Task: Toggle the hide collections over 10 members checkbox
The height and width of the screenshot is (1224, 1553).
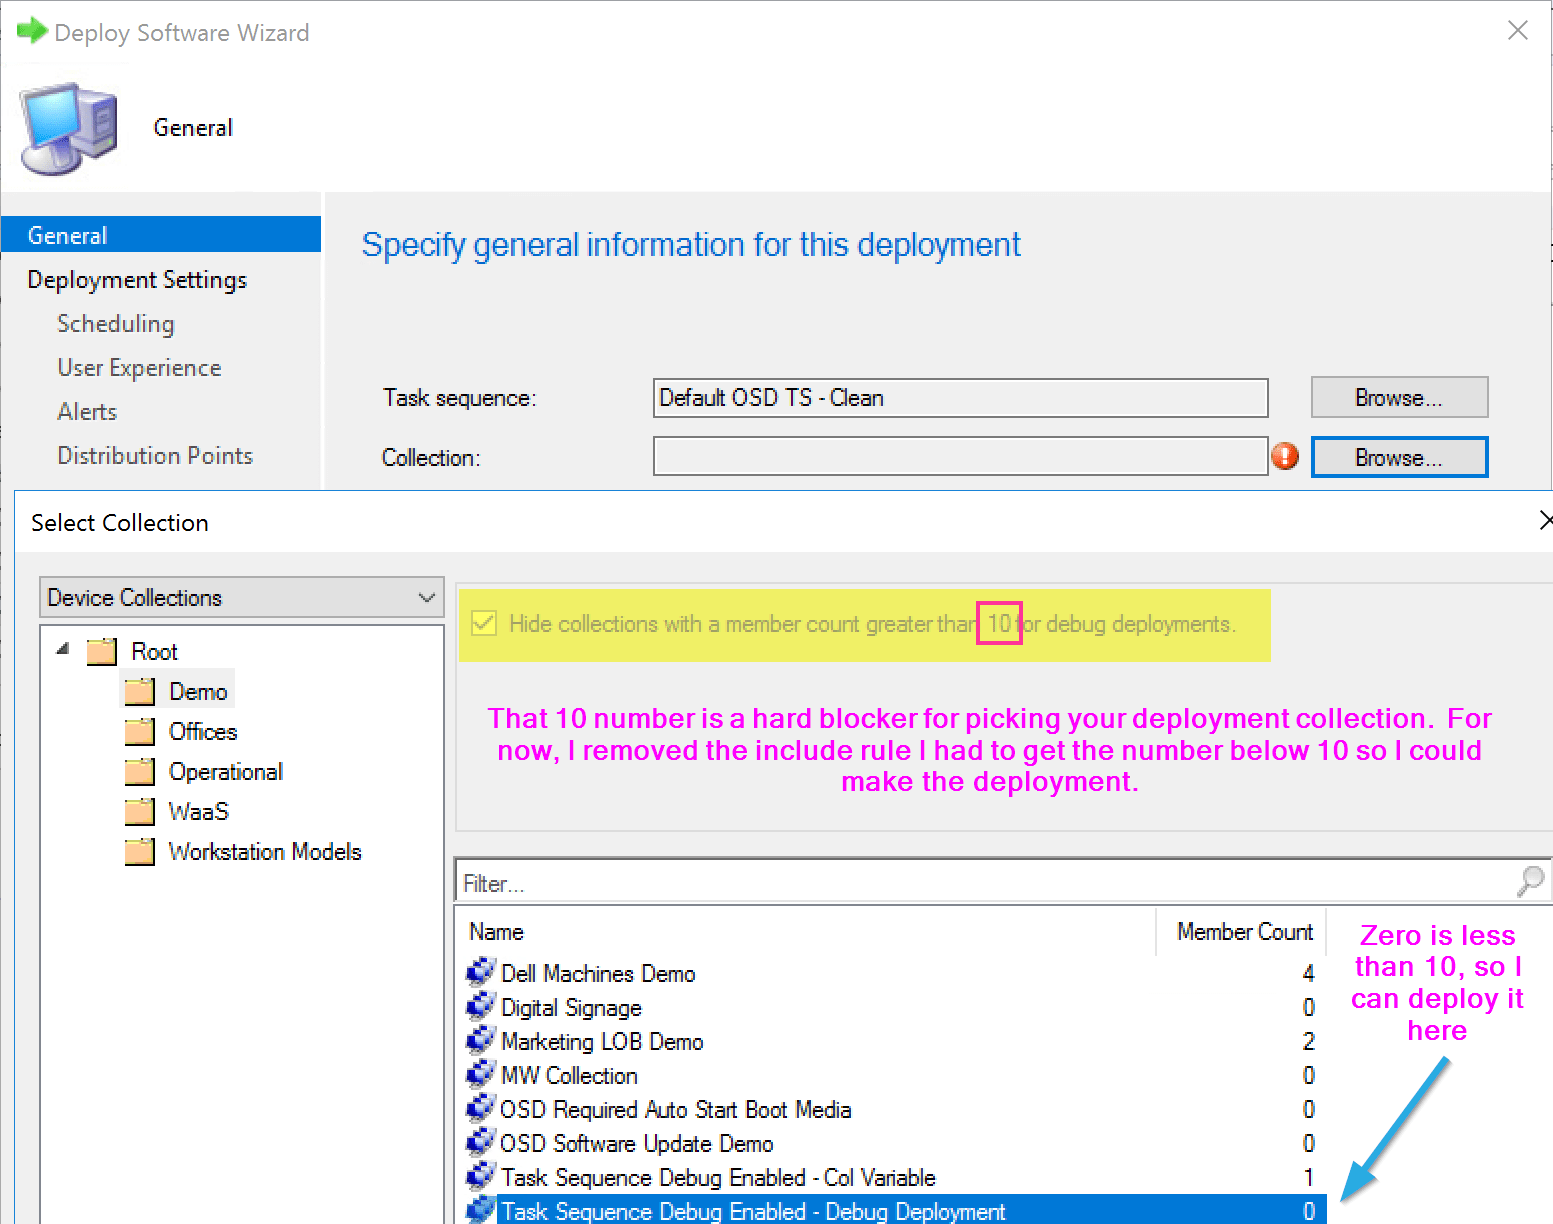Action: pyautogui.click(x=484, y=623)
